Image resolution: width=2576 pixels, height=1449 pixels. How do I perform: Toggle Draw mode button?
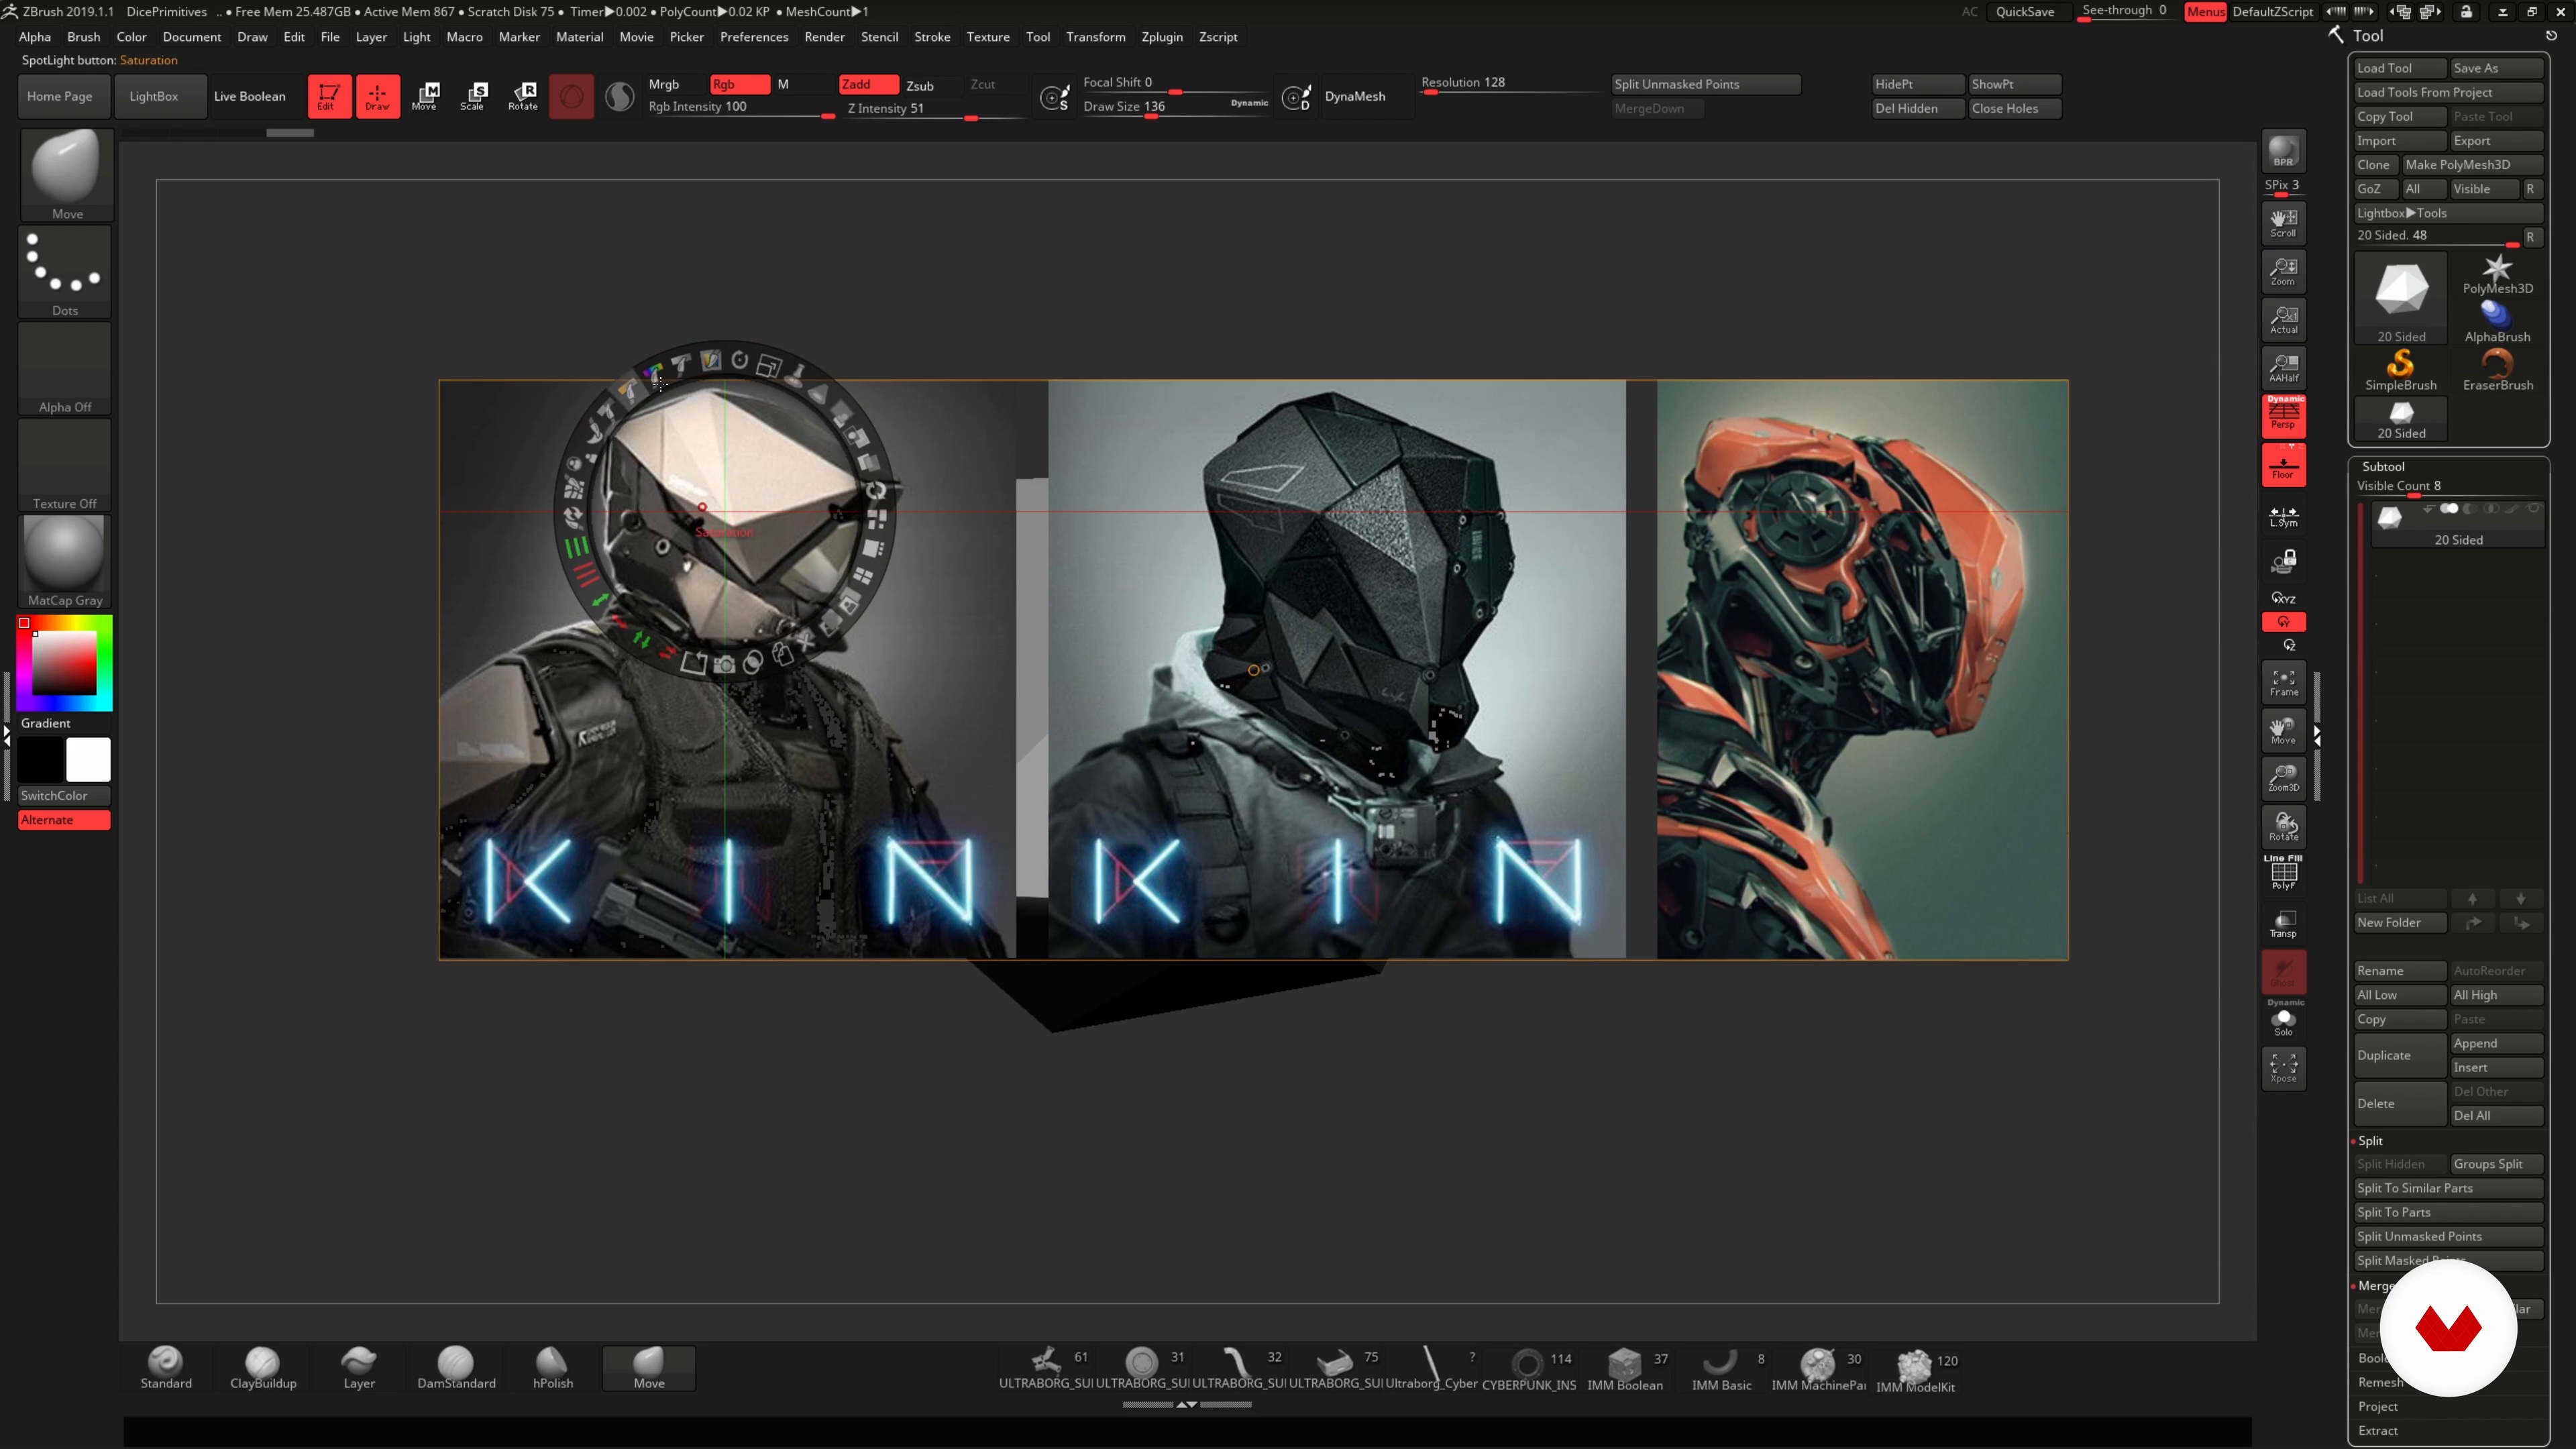click(x=377, y=96)
